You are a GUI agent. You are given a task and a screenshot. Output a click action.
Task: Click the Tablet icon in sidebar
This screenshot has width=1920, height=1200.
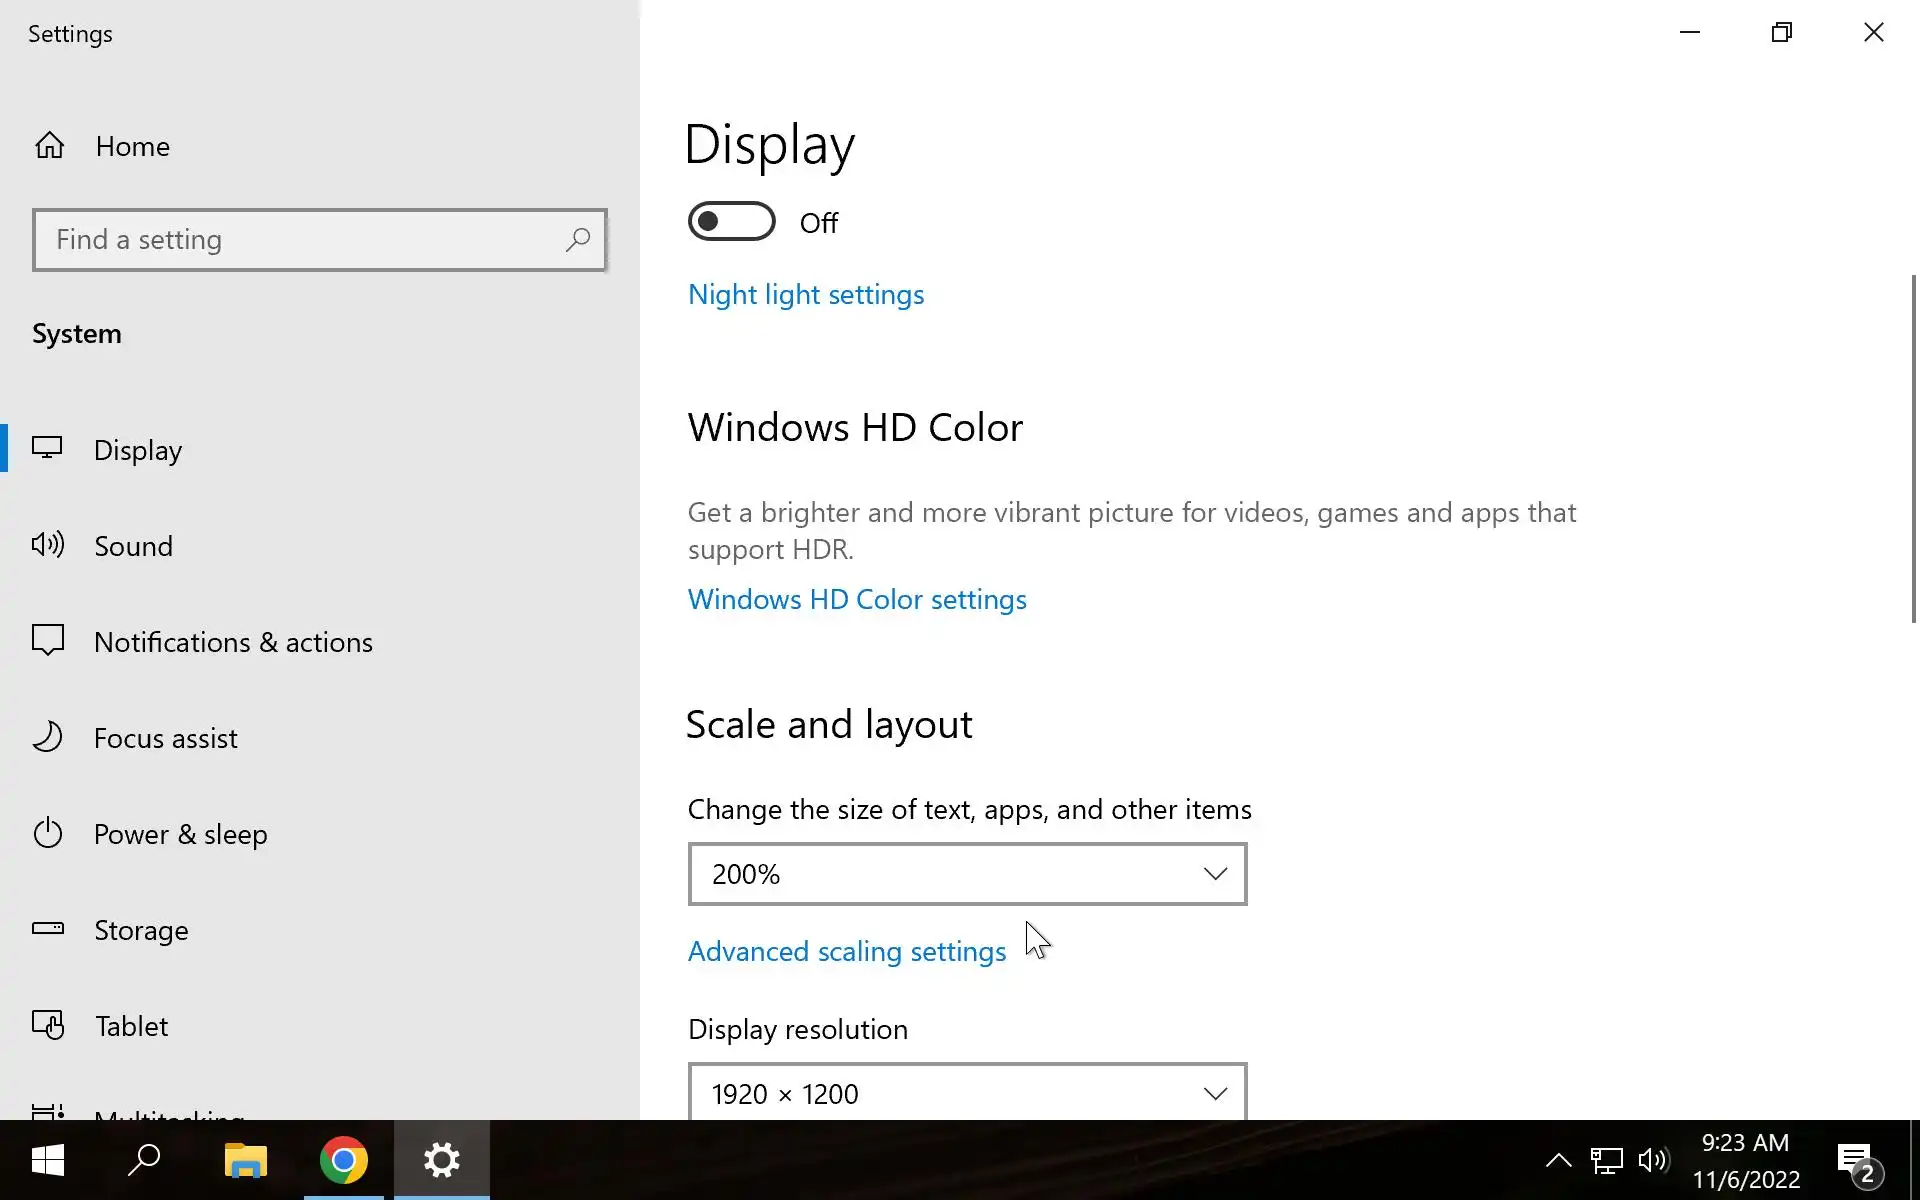[x=47, y=1025]
